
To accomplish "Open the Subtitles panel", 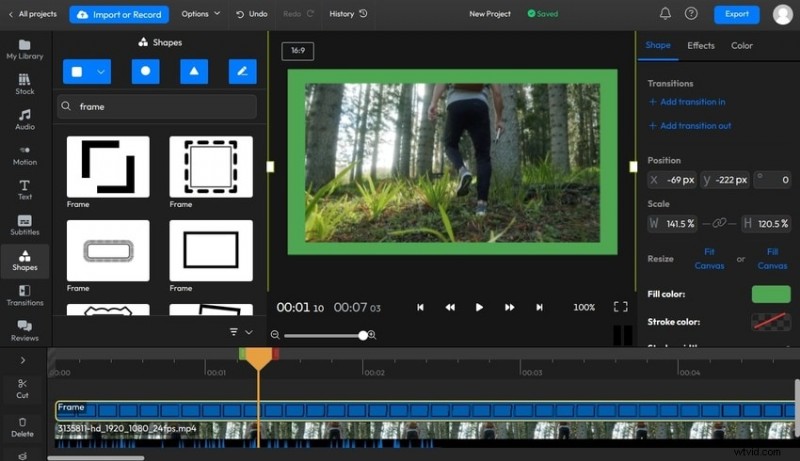I will 24,225.
